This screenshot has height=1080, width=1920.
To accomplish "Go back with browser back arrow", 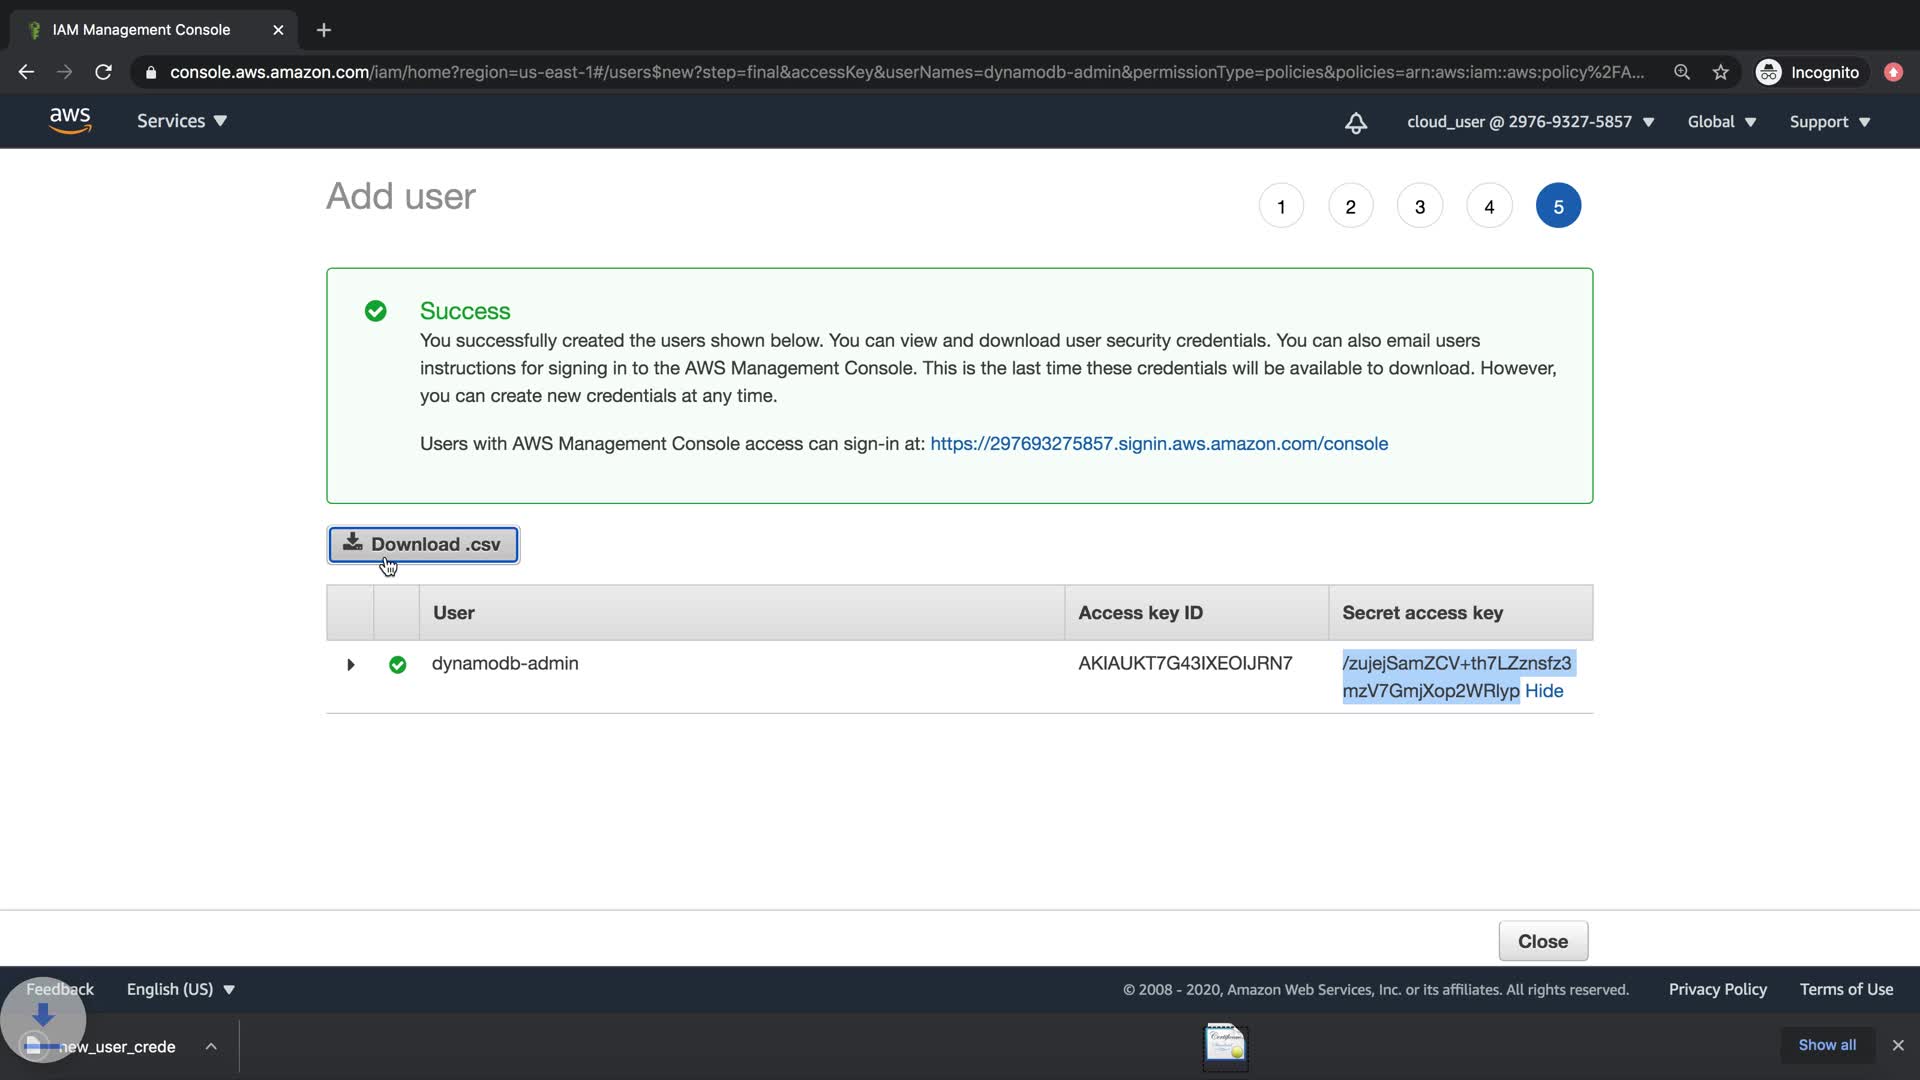I will coord(26,72).
